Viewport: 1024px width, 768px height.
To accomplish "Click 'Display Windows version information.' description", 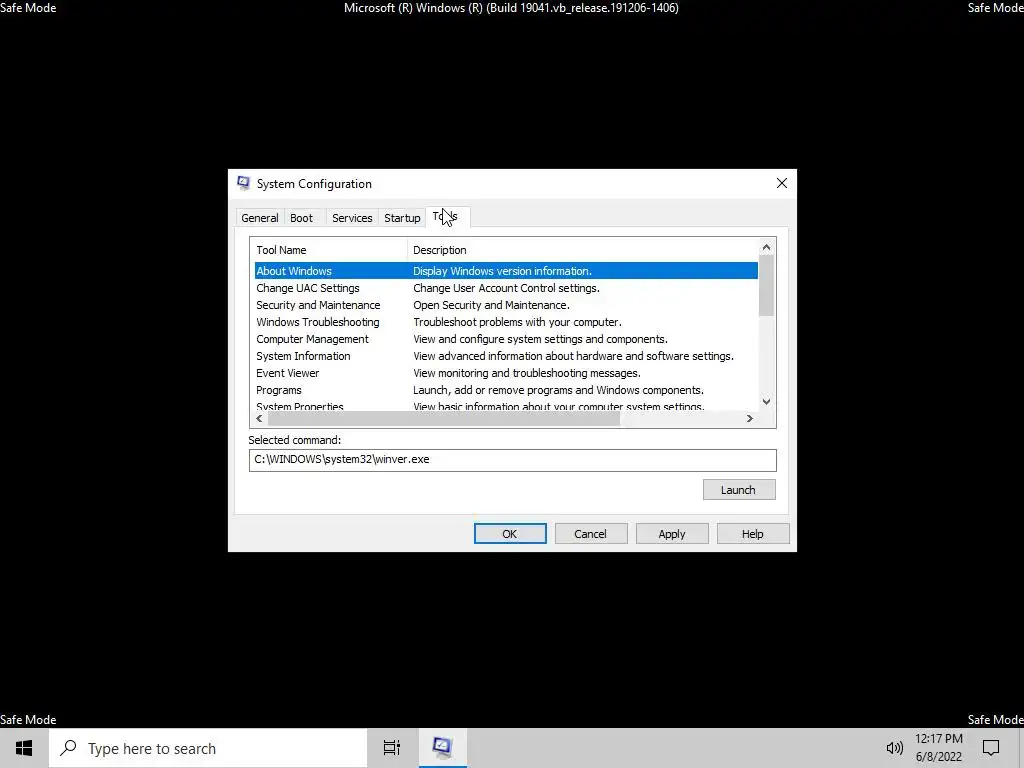I will [x=502, y=271].
